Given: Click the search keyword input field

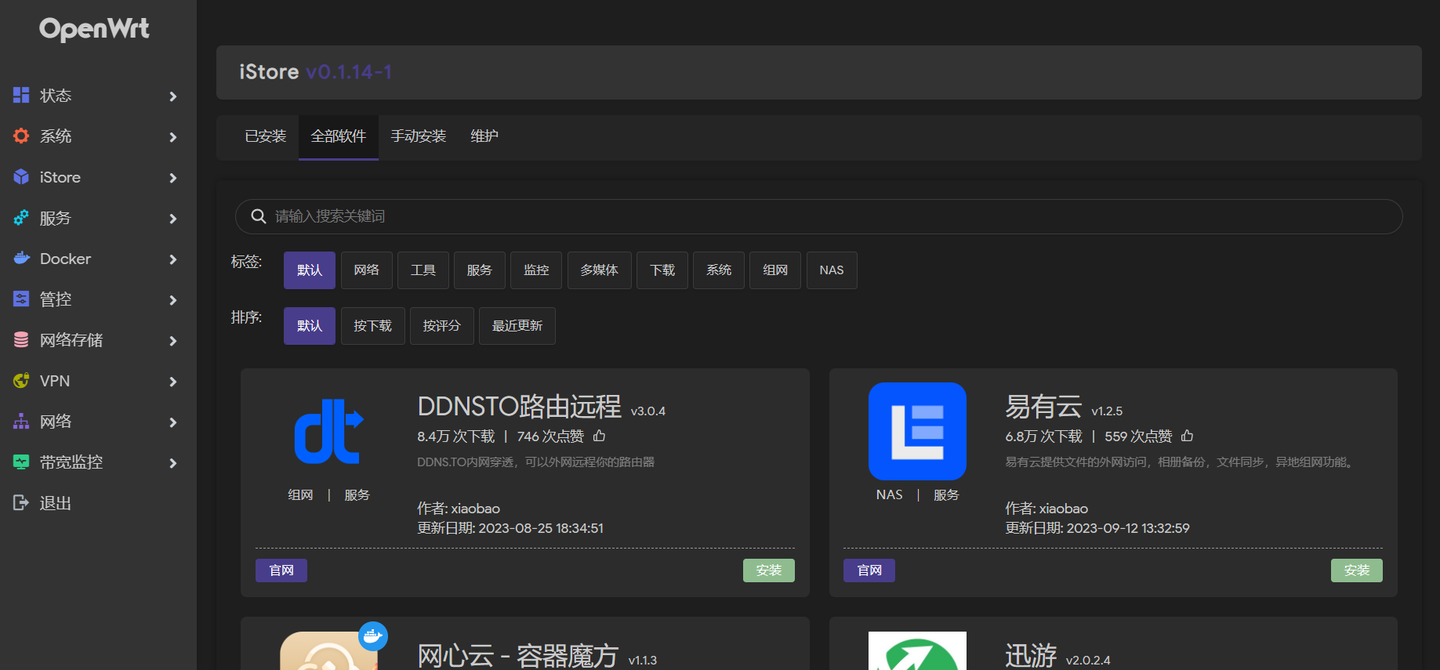Looking at the screenshot, I should 700,216.
